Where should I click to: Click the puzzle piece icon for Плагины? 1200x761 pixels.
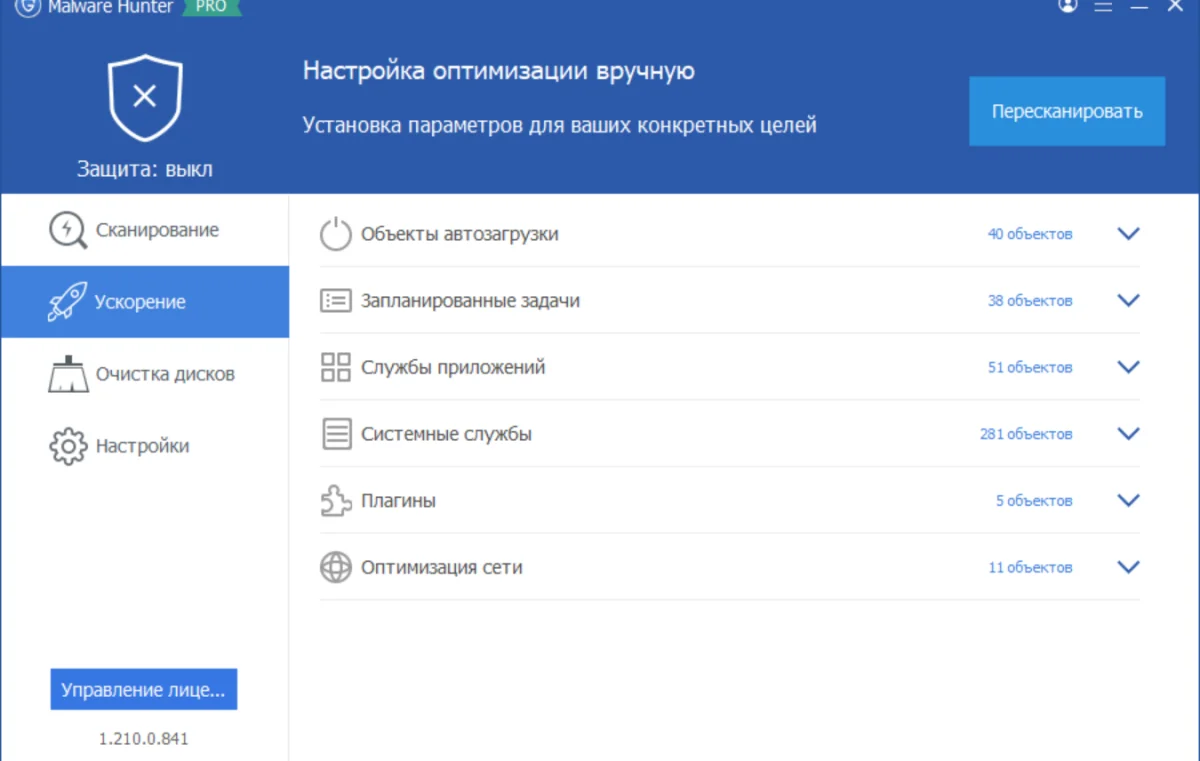(x=335, y=501)
